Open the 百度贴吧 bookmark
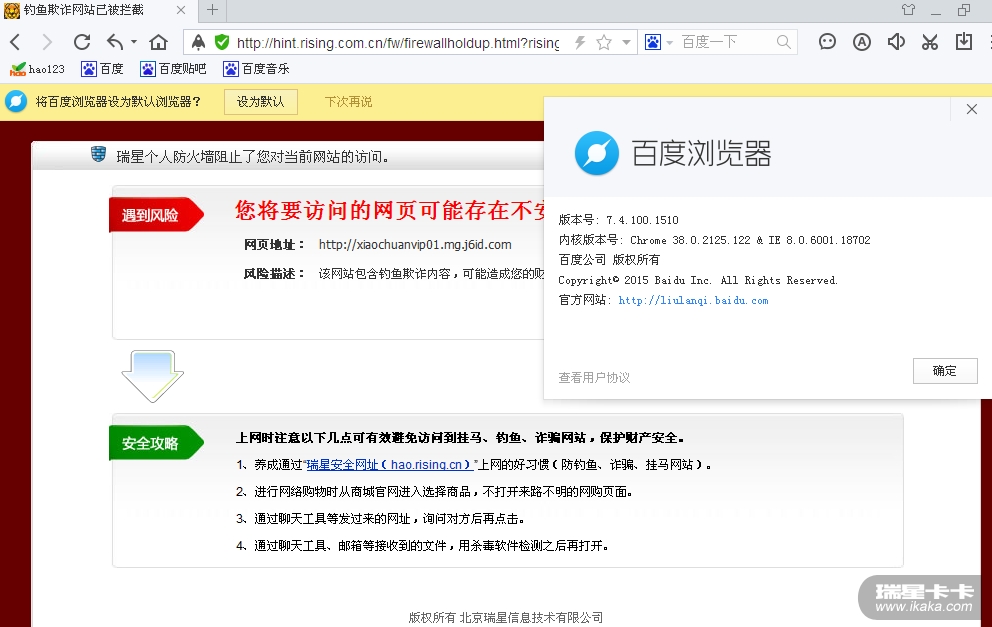 (173, 69)
